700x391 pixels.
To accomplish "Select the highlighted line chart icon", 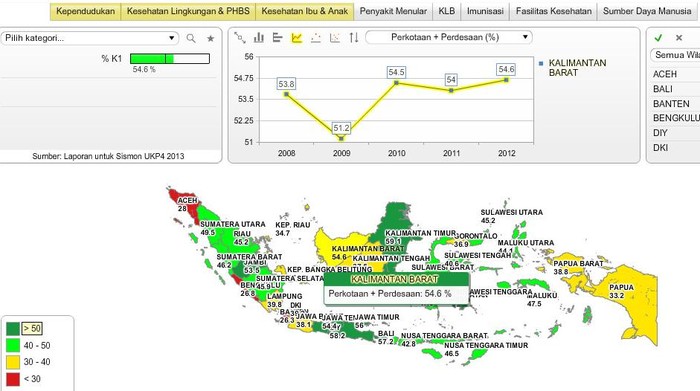I will tap(297, 38).
